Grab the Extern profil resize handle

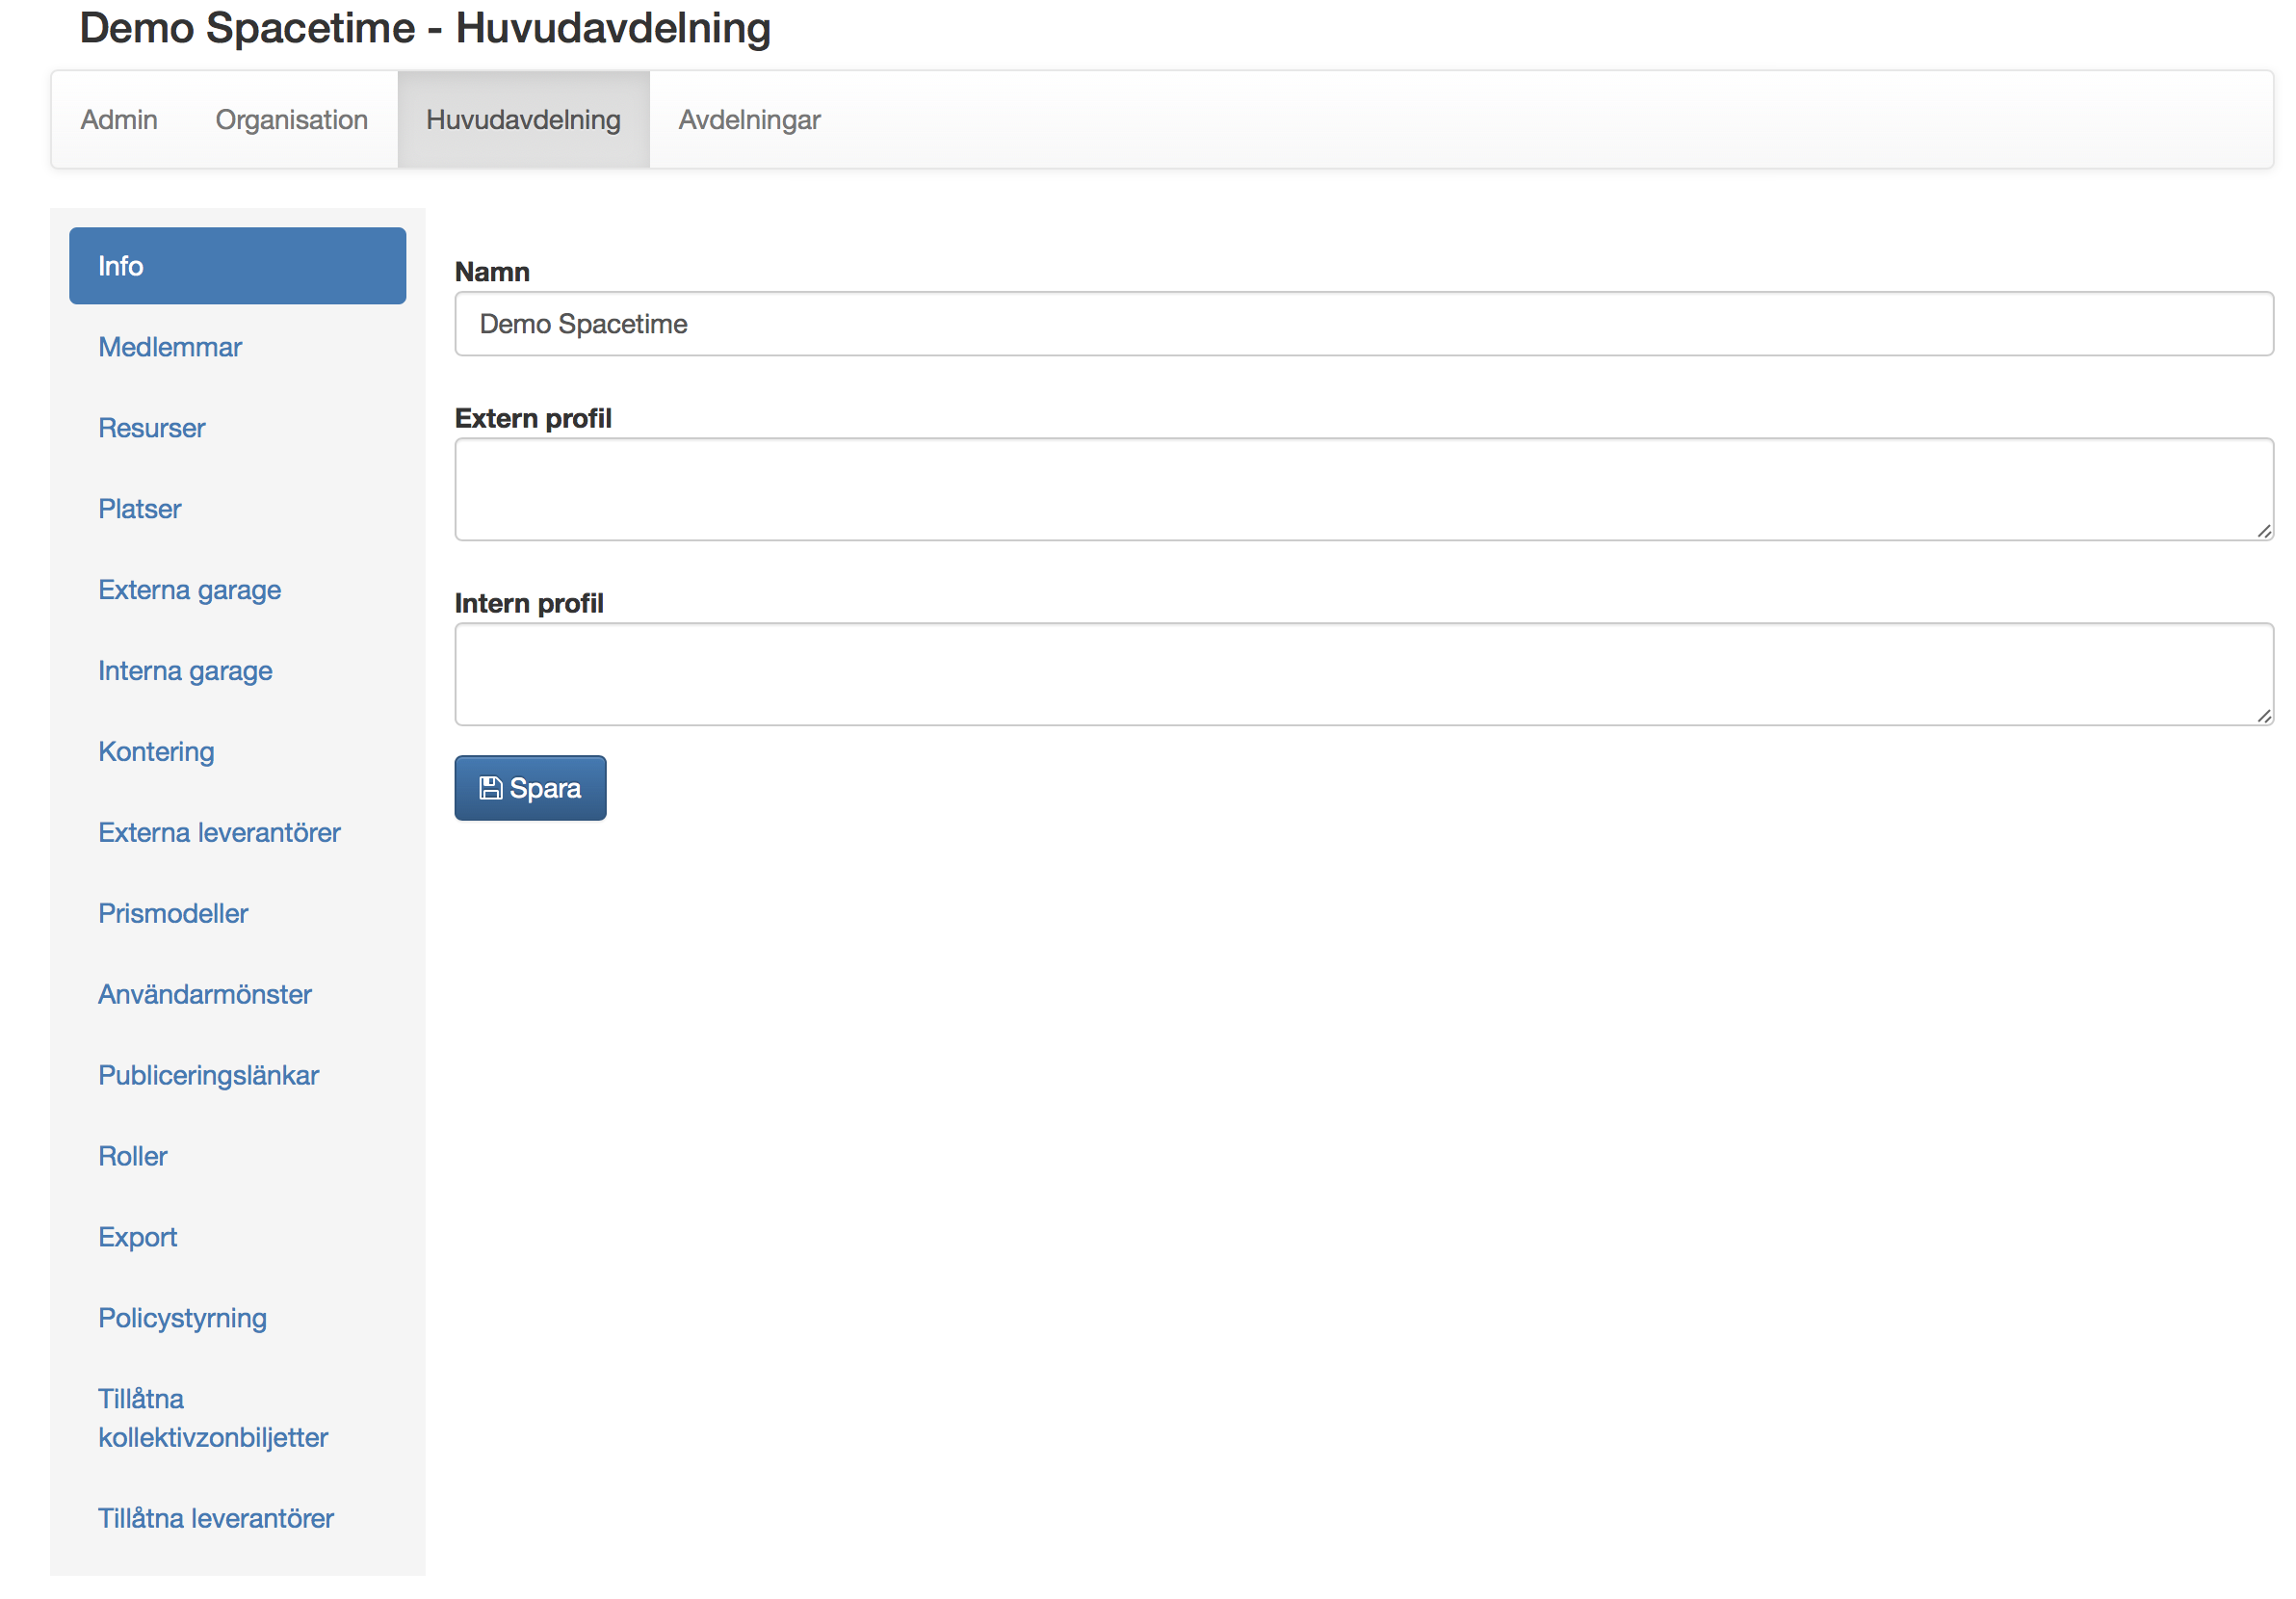[2264, 531]
